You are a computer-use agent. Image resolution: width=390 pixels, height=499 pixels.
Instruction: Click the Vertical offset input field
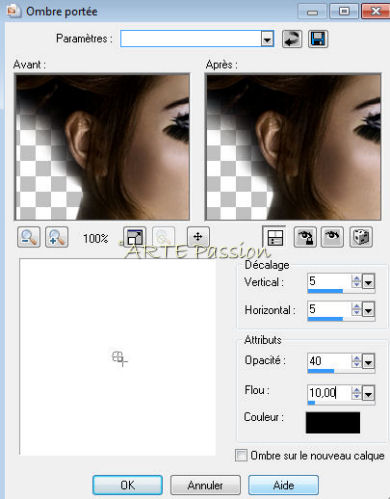click(329, 281)
